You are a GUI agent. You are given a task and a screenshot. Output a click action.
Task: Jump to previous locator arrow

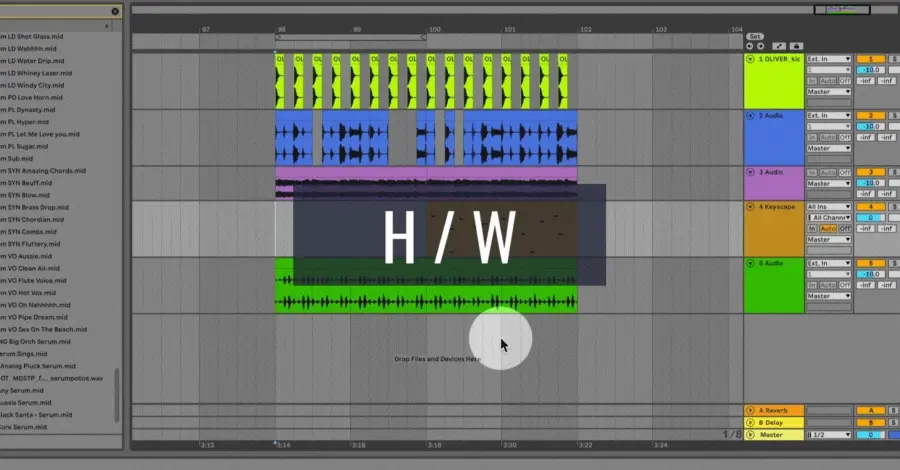coord(750,46)
